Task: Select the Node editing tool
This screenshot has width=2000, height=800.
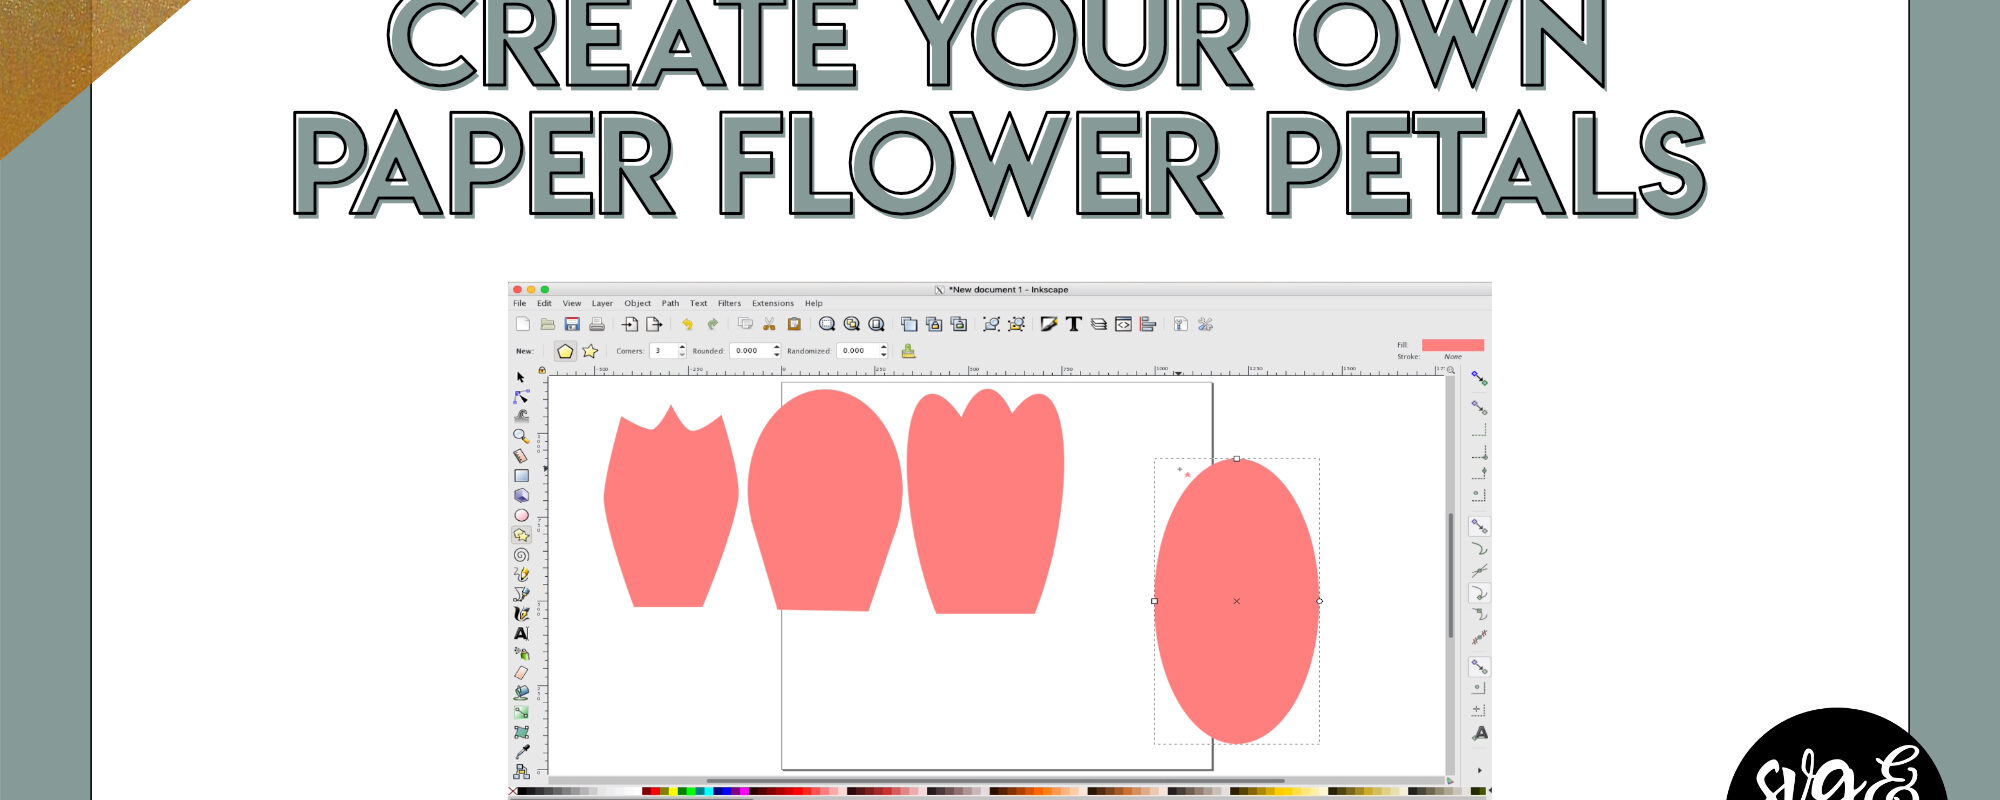Action: [x=521, y=397]
